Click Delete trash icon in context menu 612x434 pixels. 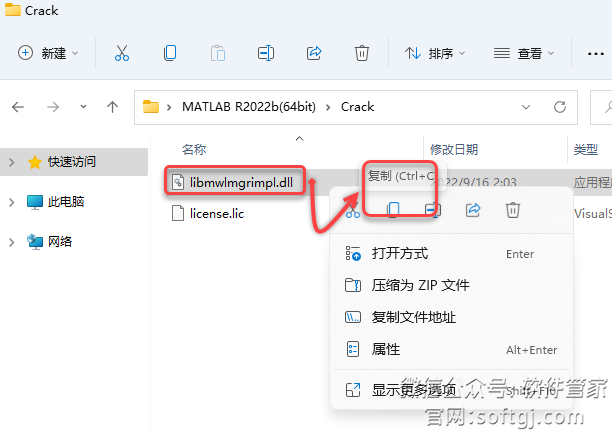pyautogui.click(x=513, y=210)
